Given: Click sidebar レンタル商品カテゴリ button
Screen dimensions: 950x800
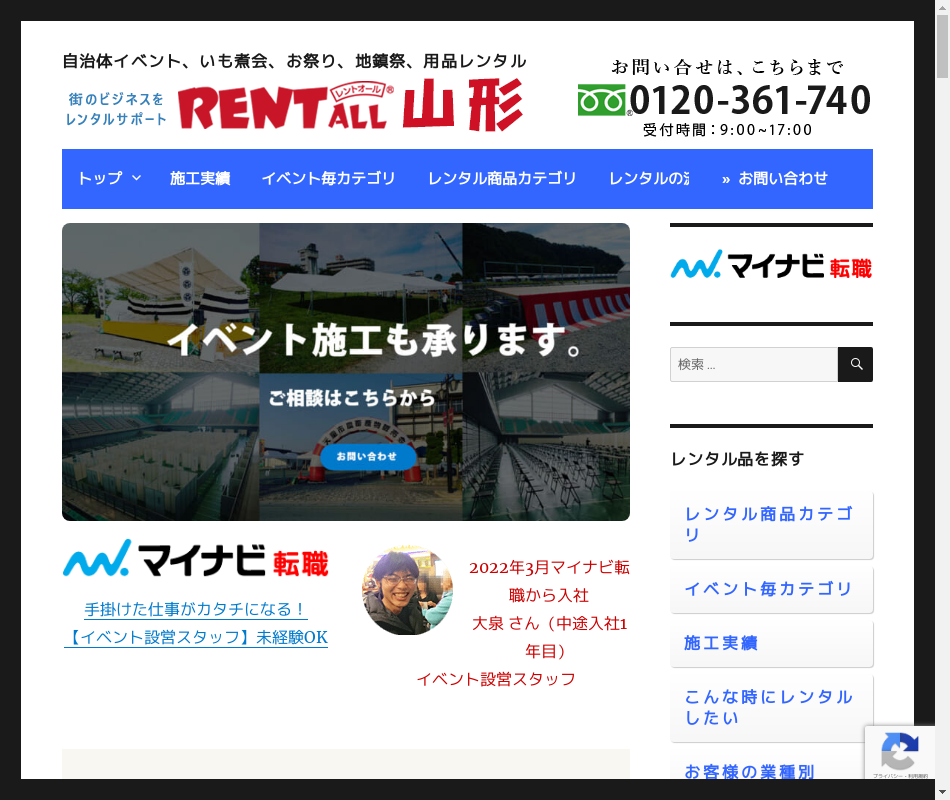Looking at the screenshot, I should [771, 525].
